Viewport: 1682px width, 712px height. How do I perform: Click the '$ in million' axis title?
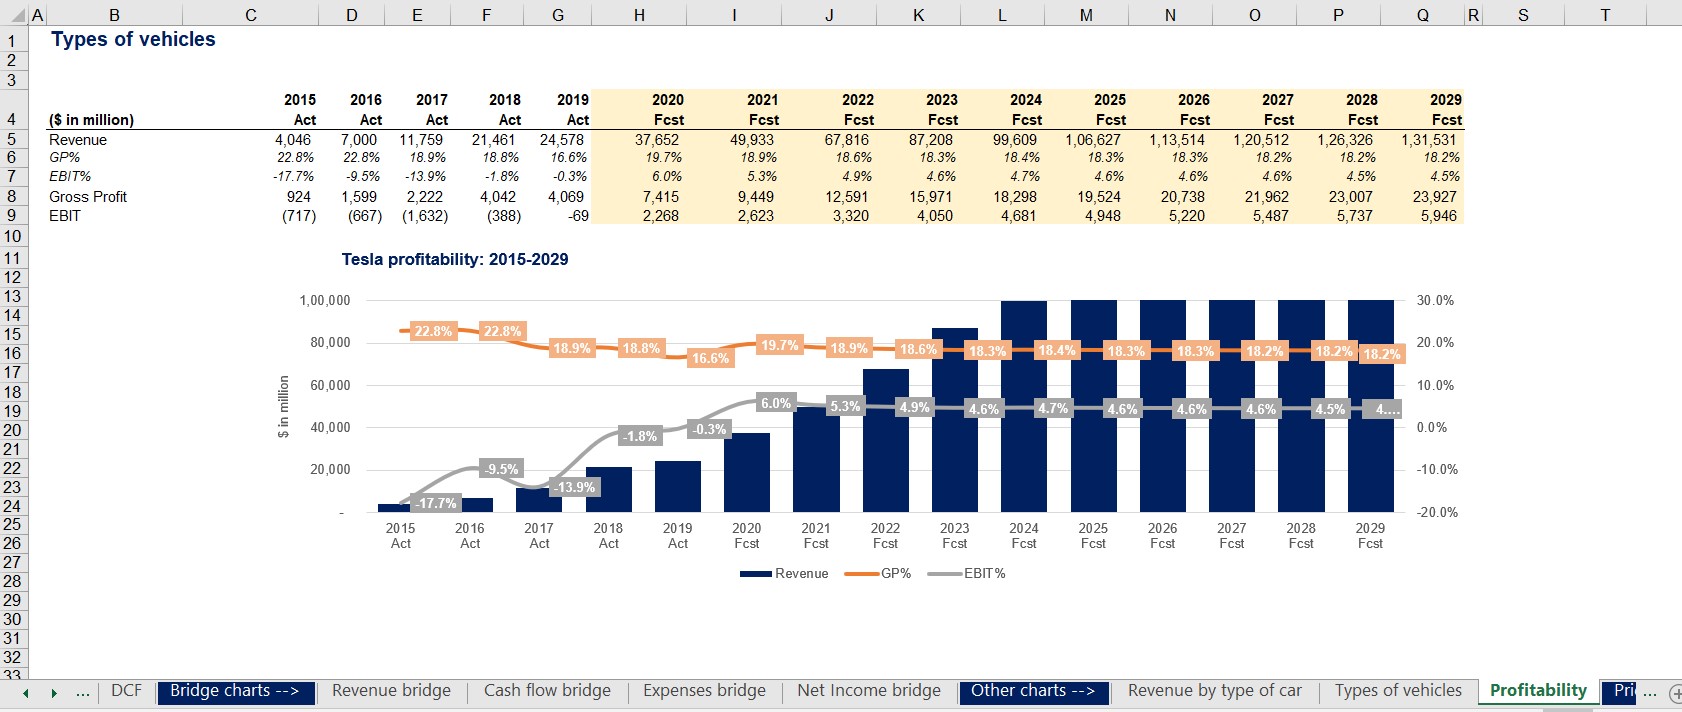(283, 406)
